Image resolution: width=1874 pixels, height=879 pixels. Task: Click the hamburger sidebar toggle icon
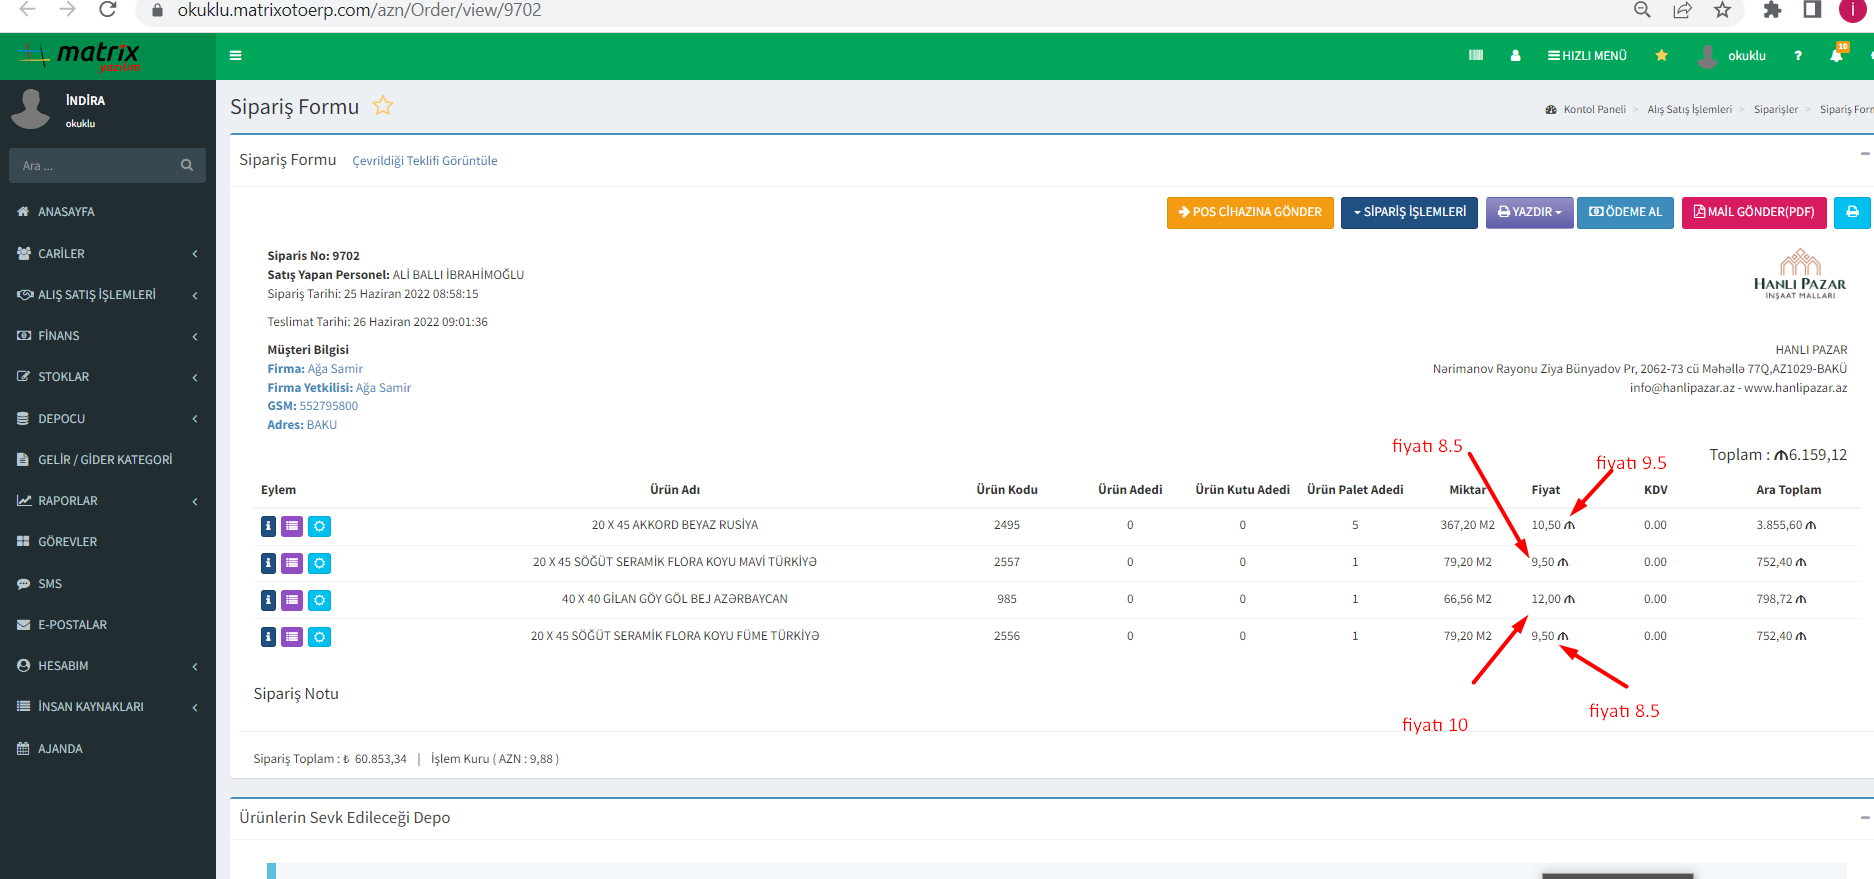[x=236, y=56]
